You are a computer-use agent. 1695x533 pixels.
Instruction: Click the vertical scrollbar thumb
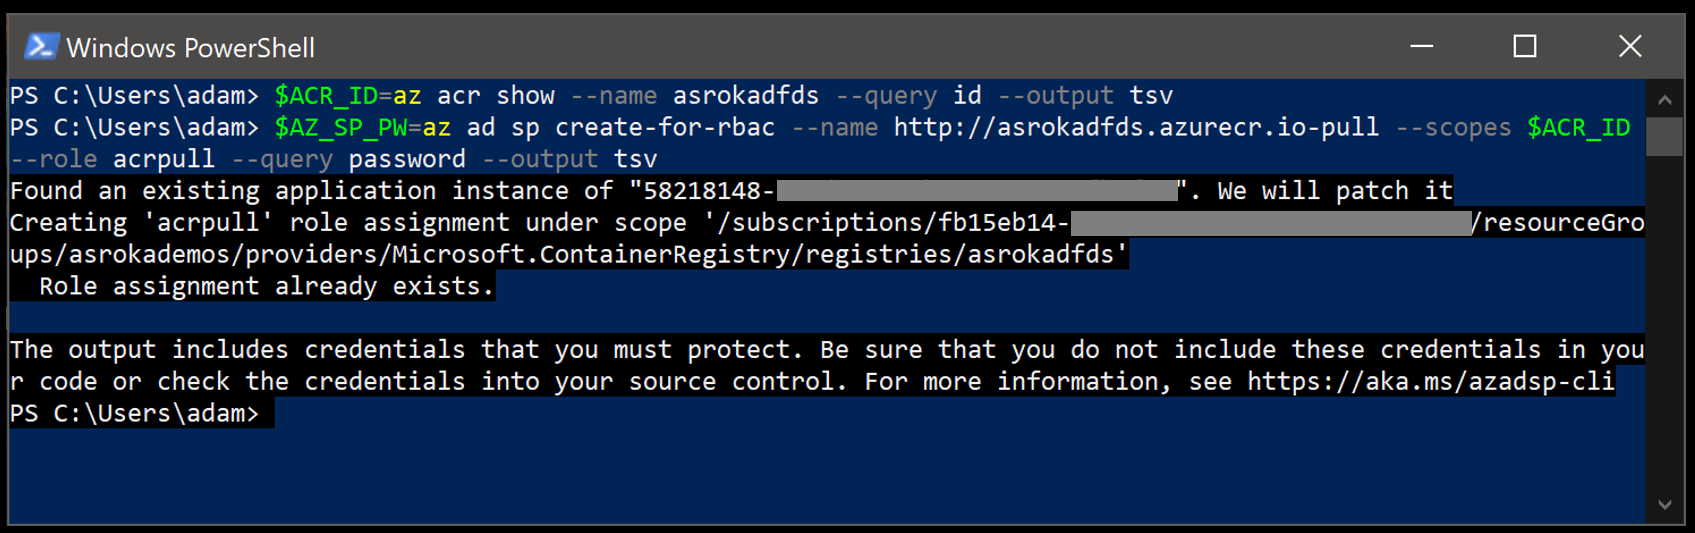coord(1665,136)
